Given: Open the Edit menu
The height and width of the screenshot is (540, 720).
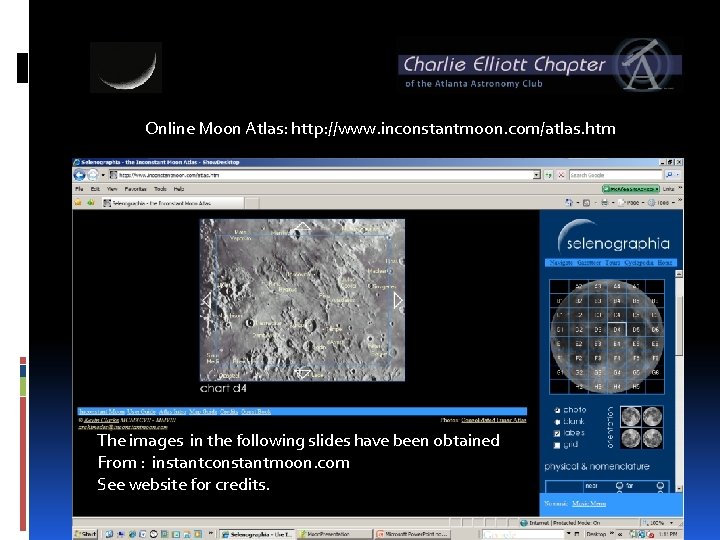Looking at the screenshot, I should pos(95,189).
